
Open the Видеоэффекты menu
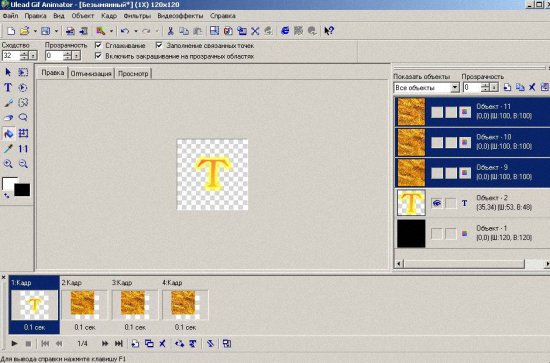click(x=180, y=16)
